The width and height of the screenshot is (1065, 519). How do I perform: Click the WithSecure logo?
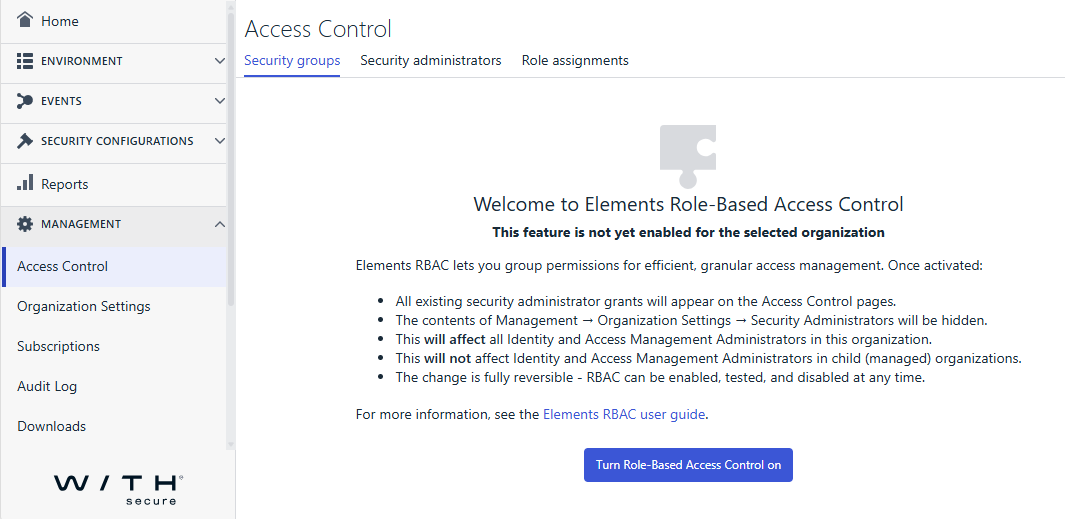pyautogui.click(x=118, y=489)
